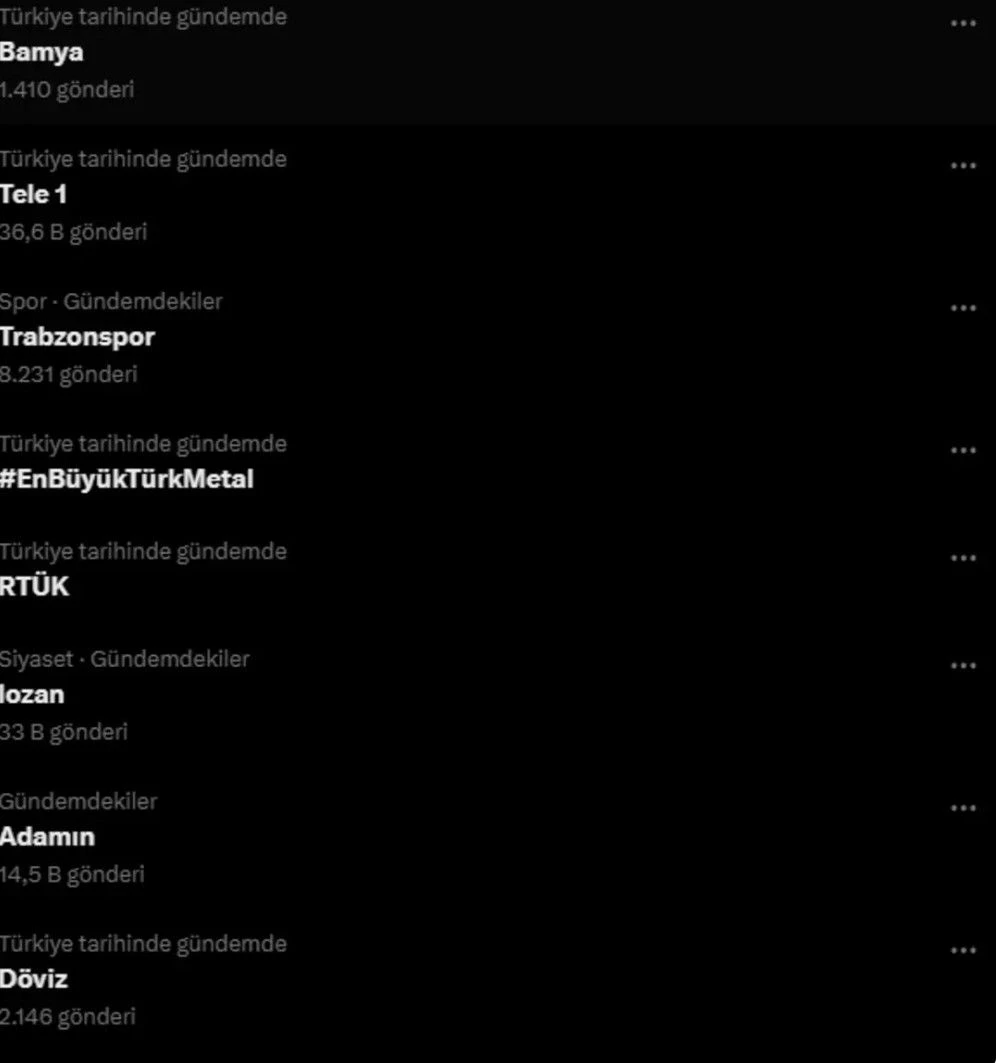Viewport: 996px width, 1063px height.
Task: Click the 33 B gönderi count
Action: tap(64, 732)
